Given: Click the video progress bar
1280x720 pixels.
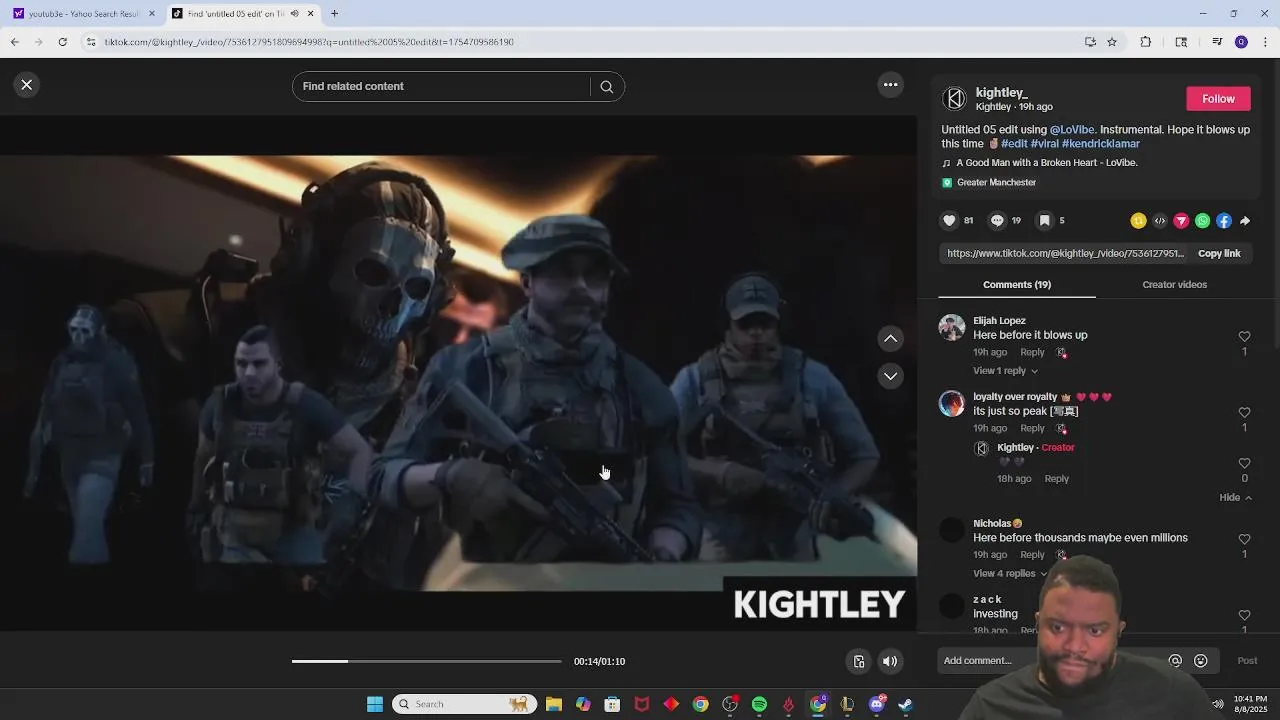Looking at the screenshot, I should pyautogui.click(x=427, y=662).
